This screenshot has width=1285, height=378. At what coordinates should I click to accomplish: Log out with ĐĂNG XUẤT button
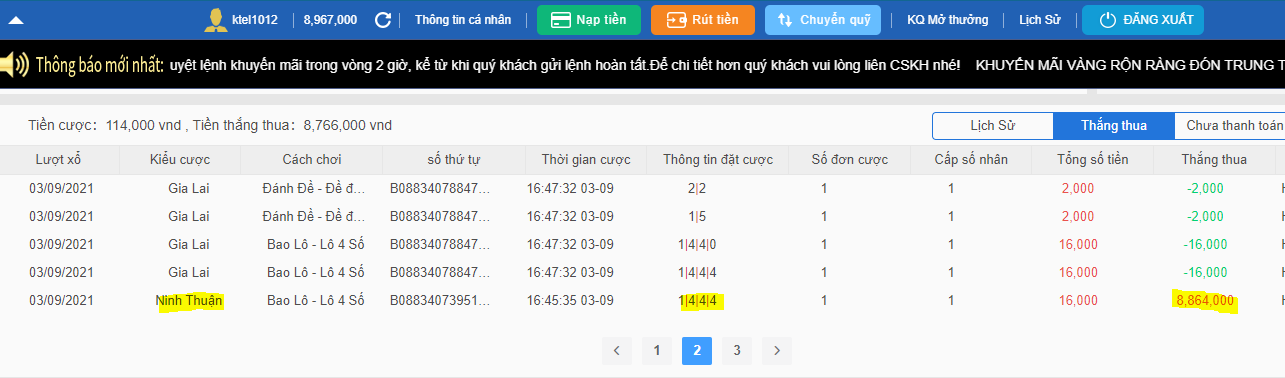[1143, 20]
